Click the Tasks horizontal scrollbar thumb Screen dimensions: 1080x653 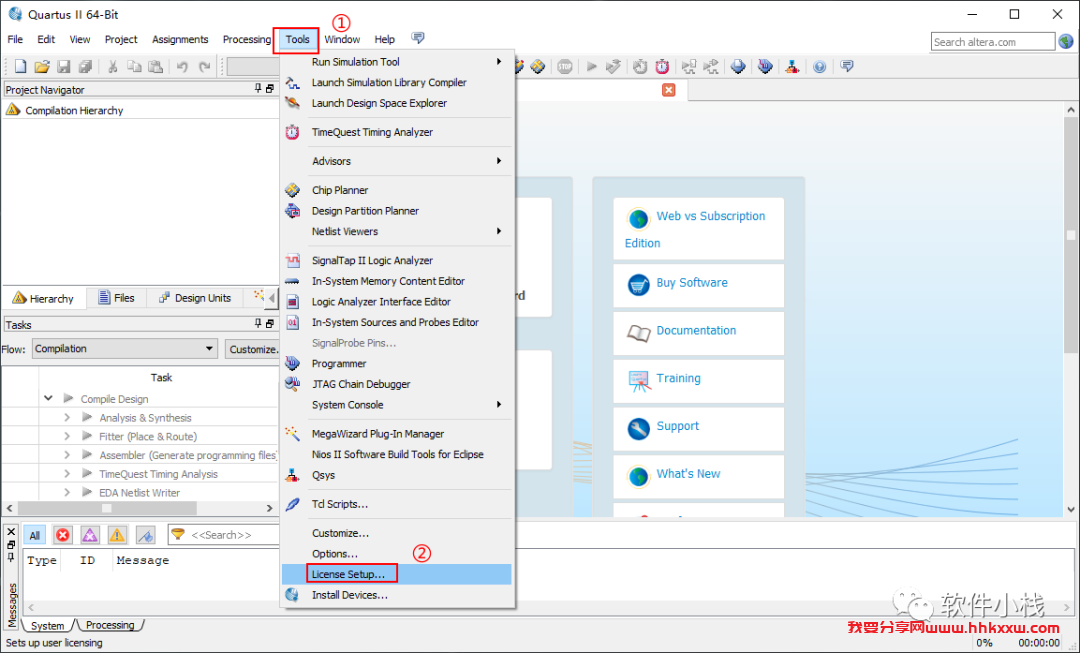[107, 508]
